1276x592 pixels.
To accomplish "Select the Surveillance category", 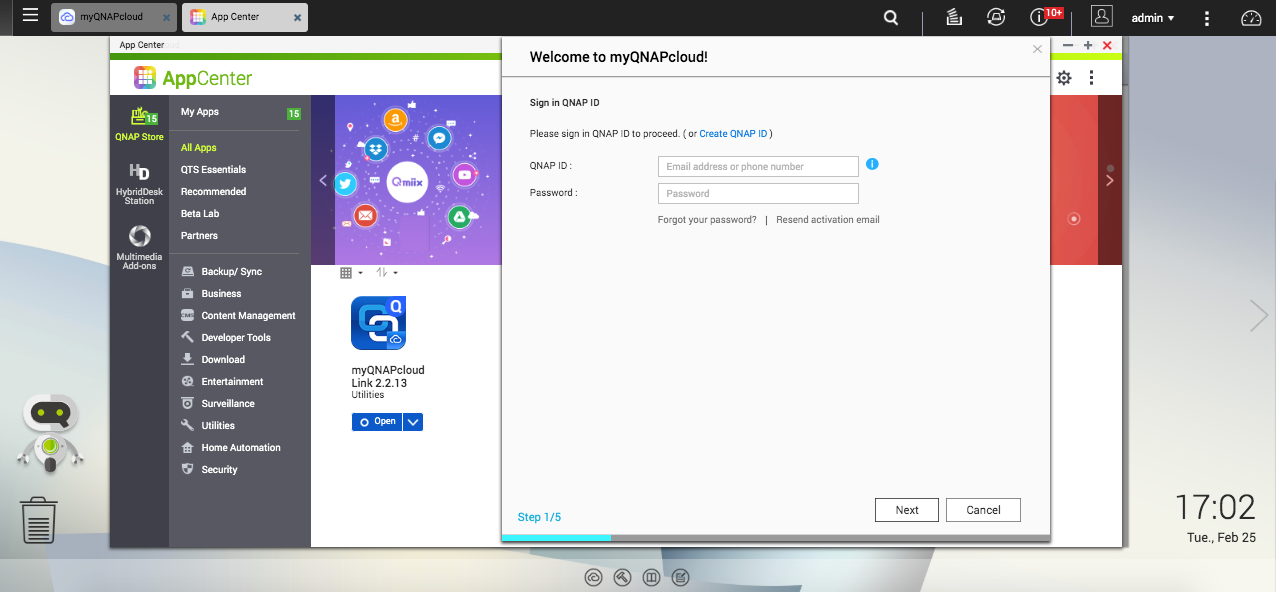I will pos(226,403).
